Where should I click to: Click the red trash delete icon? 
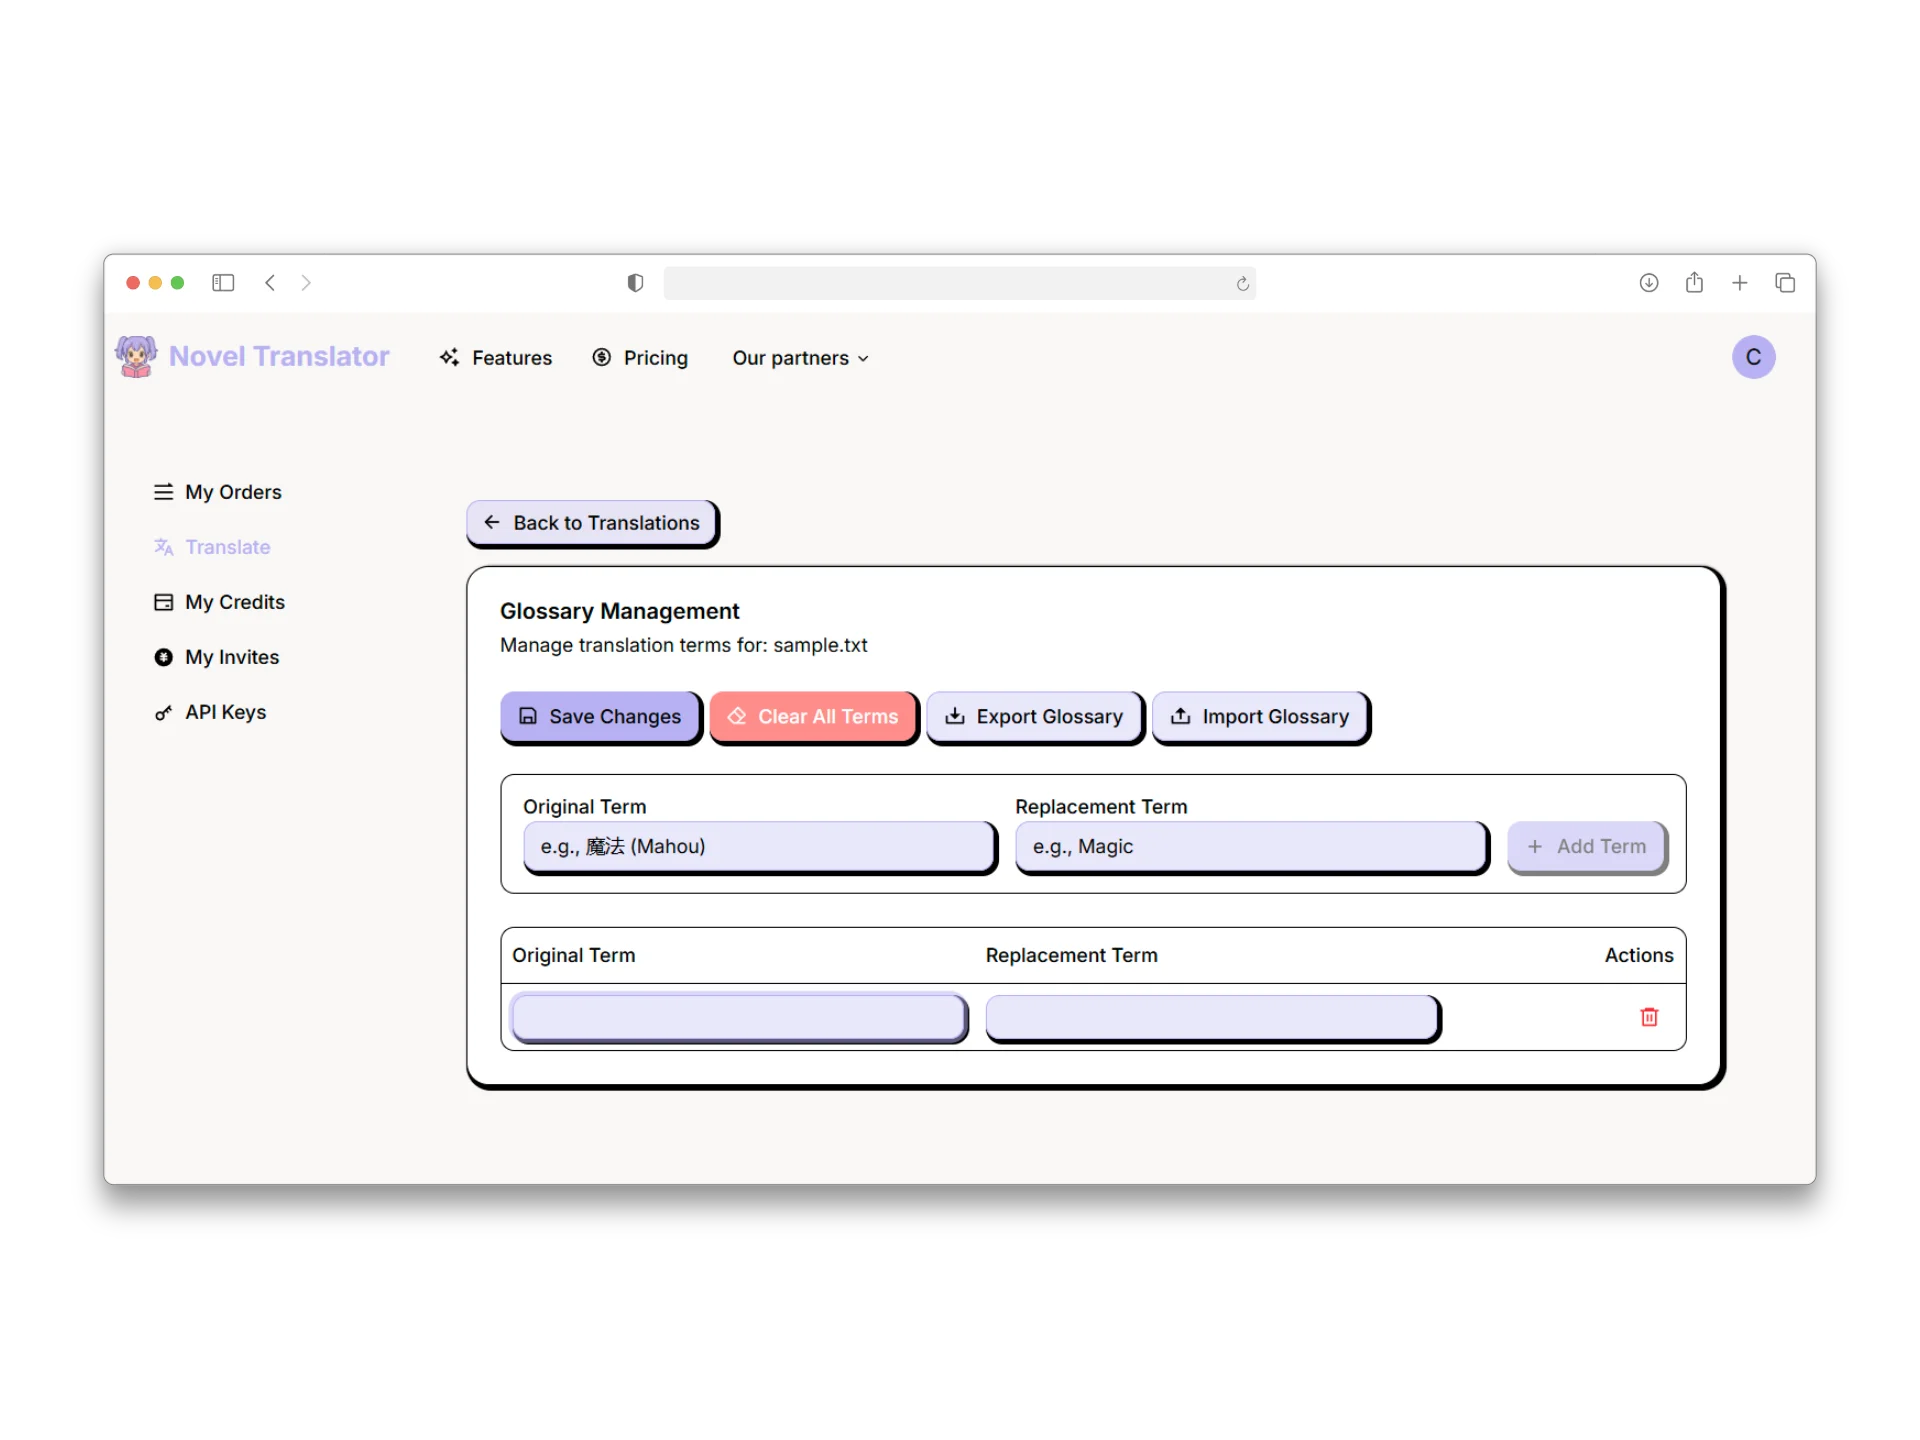[x=1649, y=1017]
